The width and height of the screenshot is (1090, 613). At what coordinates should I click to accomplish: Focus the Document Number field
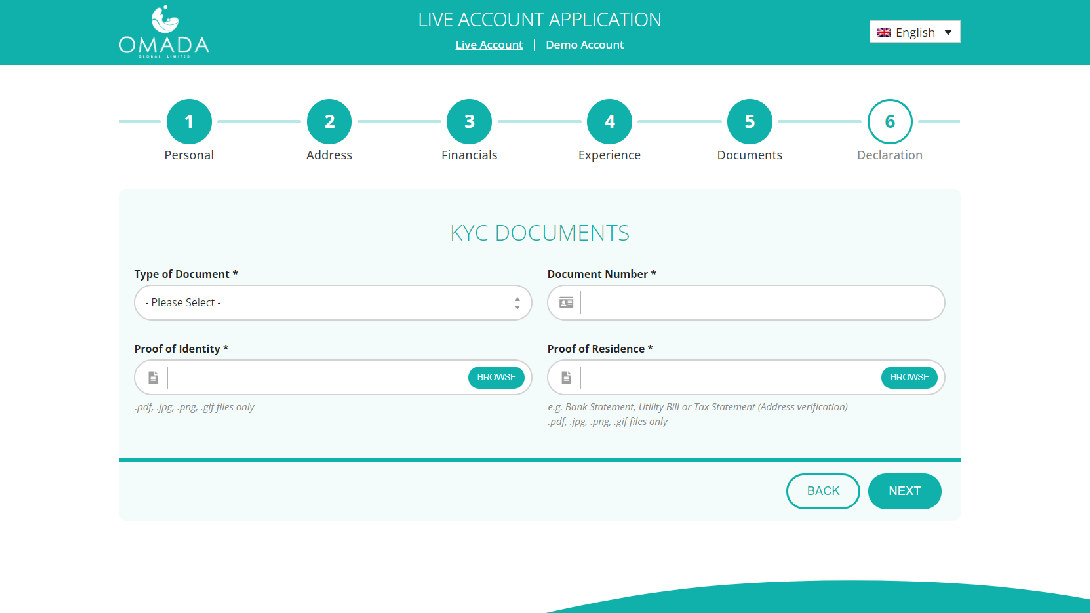(746, 303)
